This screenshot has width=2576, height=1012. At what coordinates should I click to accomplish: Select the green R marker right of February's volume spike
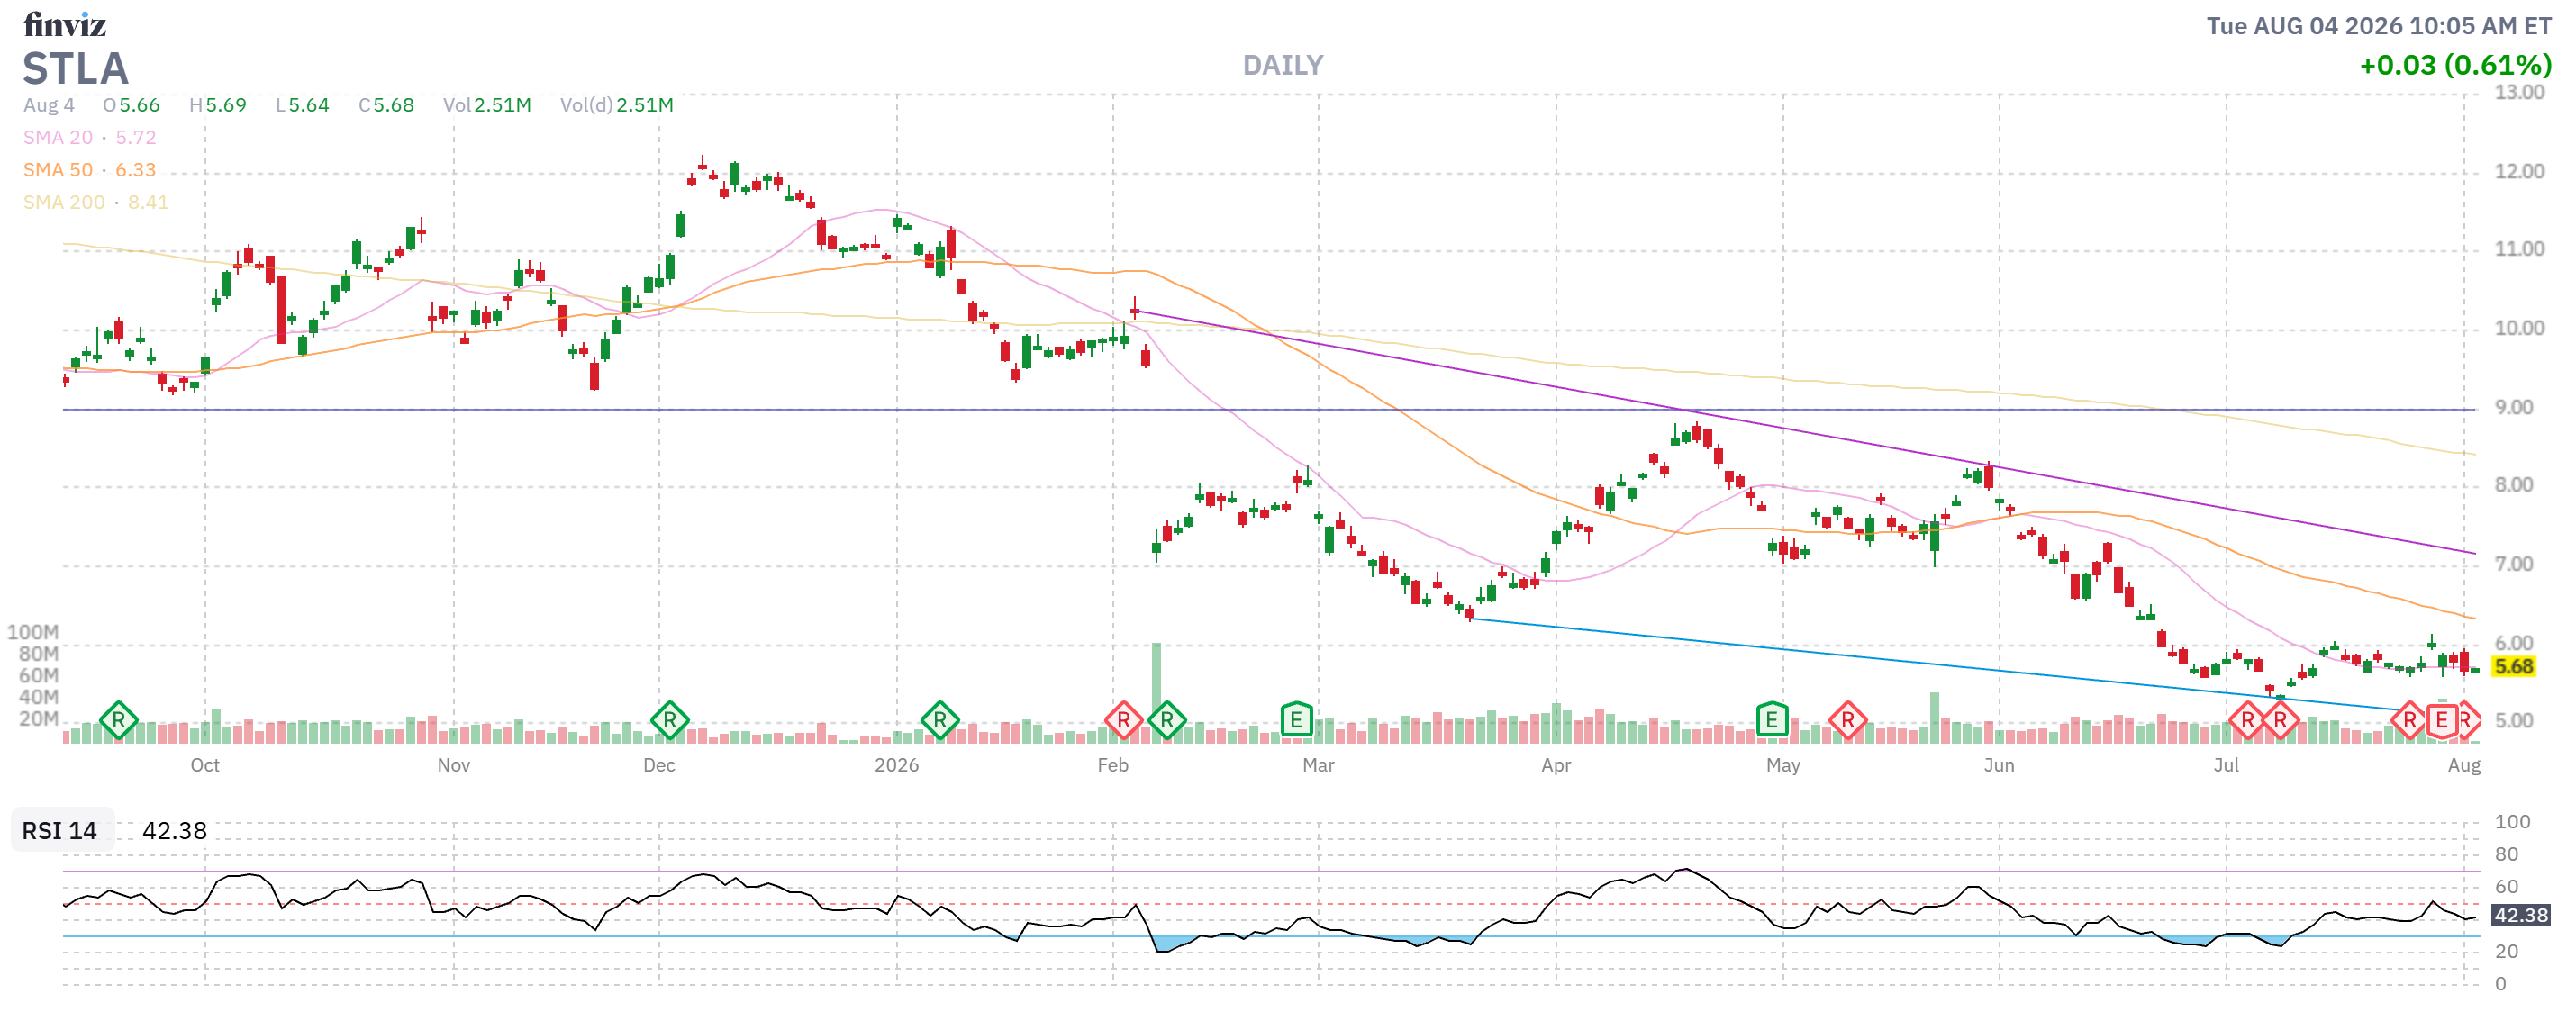[1167, 720]
